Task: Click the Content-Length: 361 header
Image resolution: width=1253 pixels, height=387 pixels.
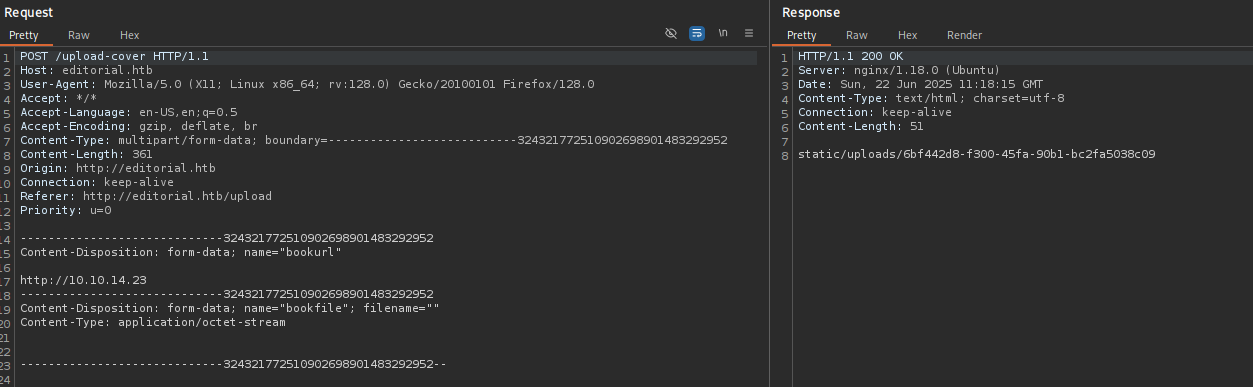Action: [86, 155]
